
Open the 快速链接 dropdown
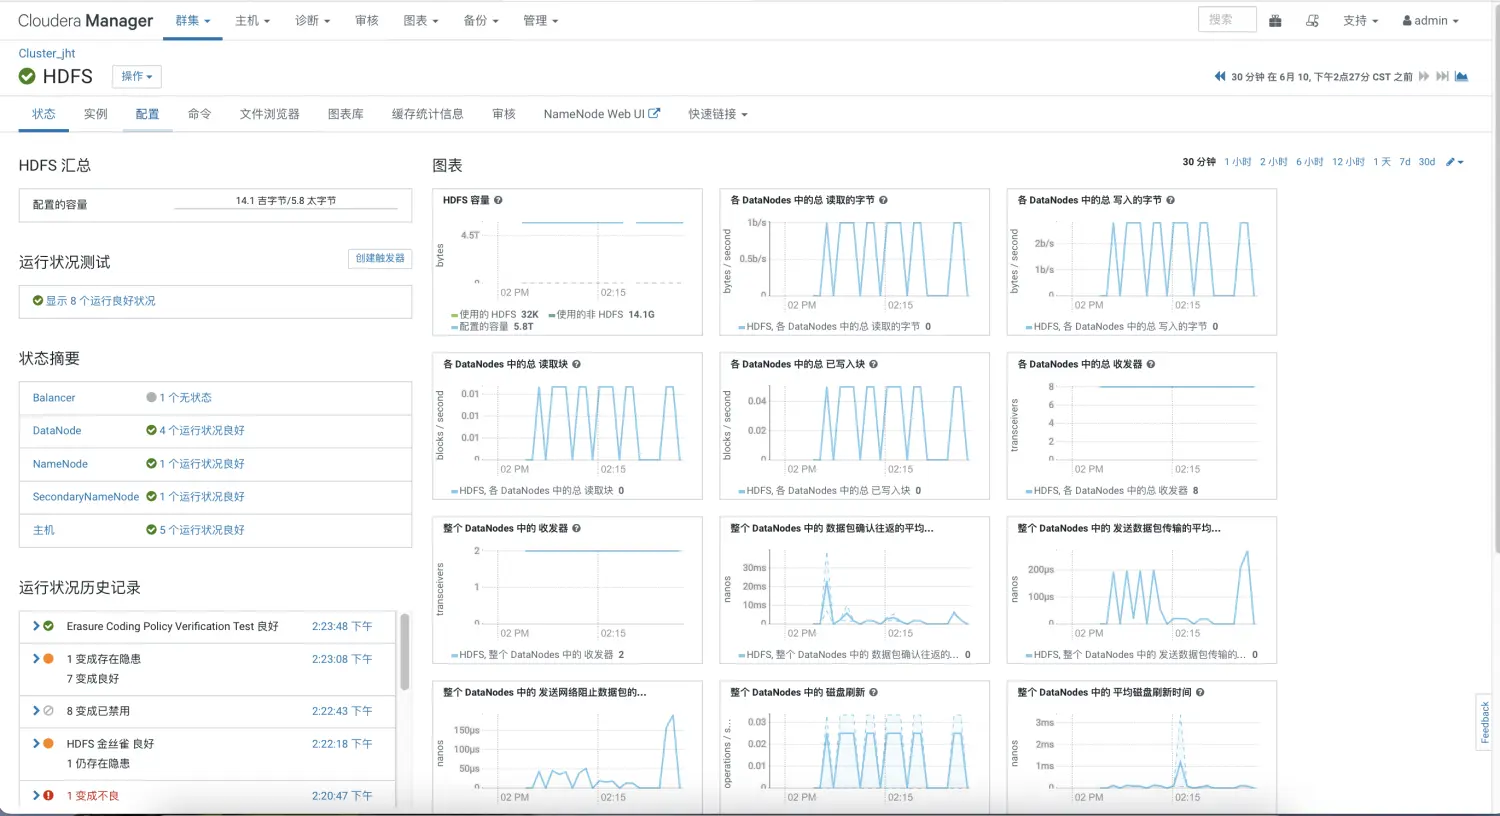click(717, 114)
